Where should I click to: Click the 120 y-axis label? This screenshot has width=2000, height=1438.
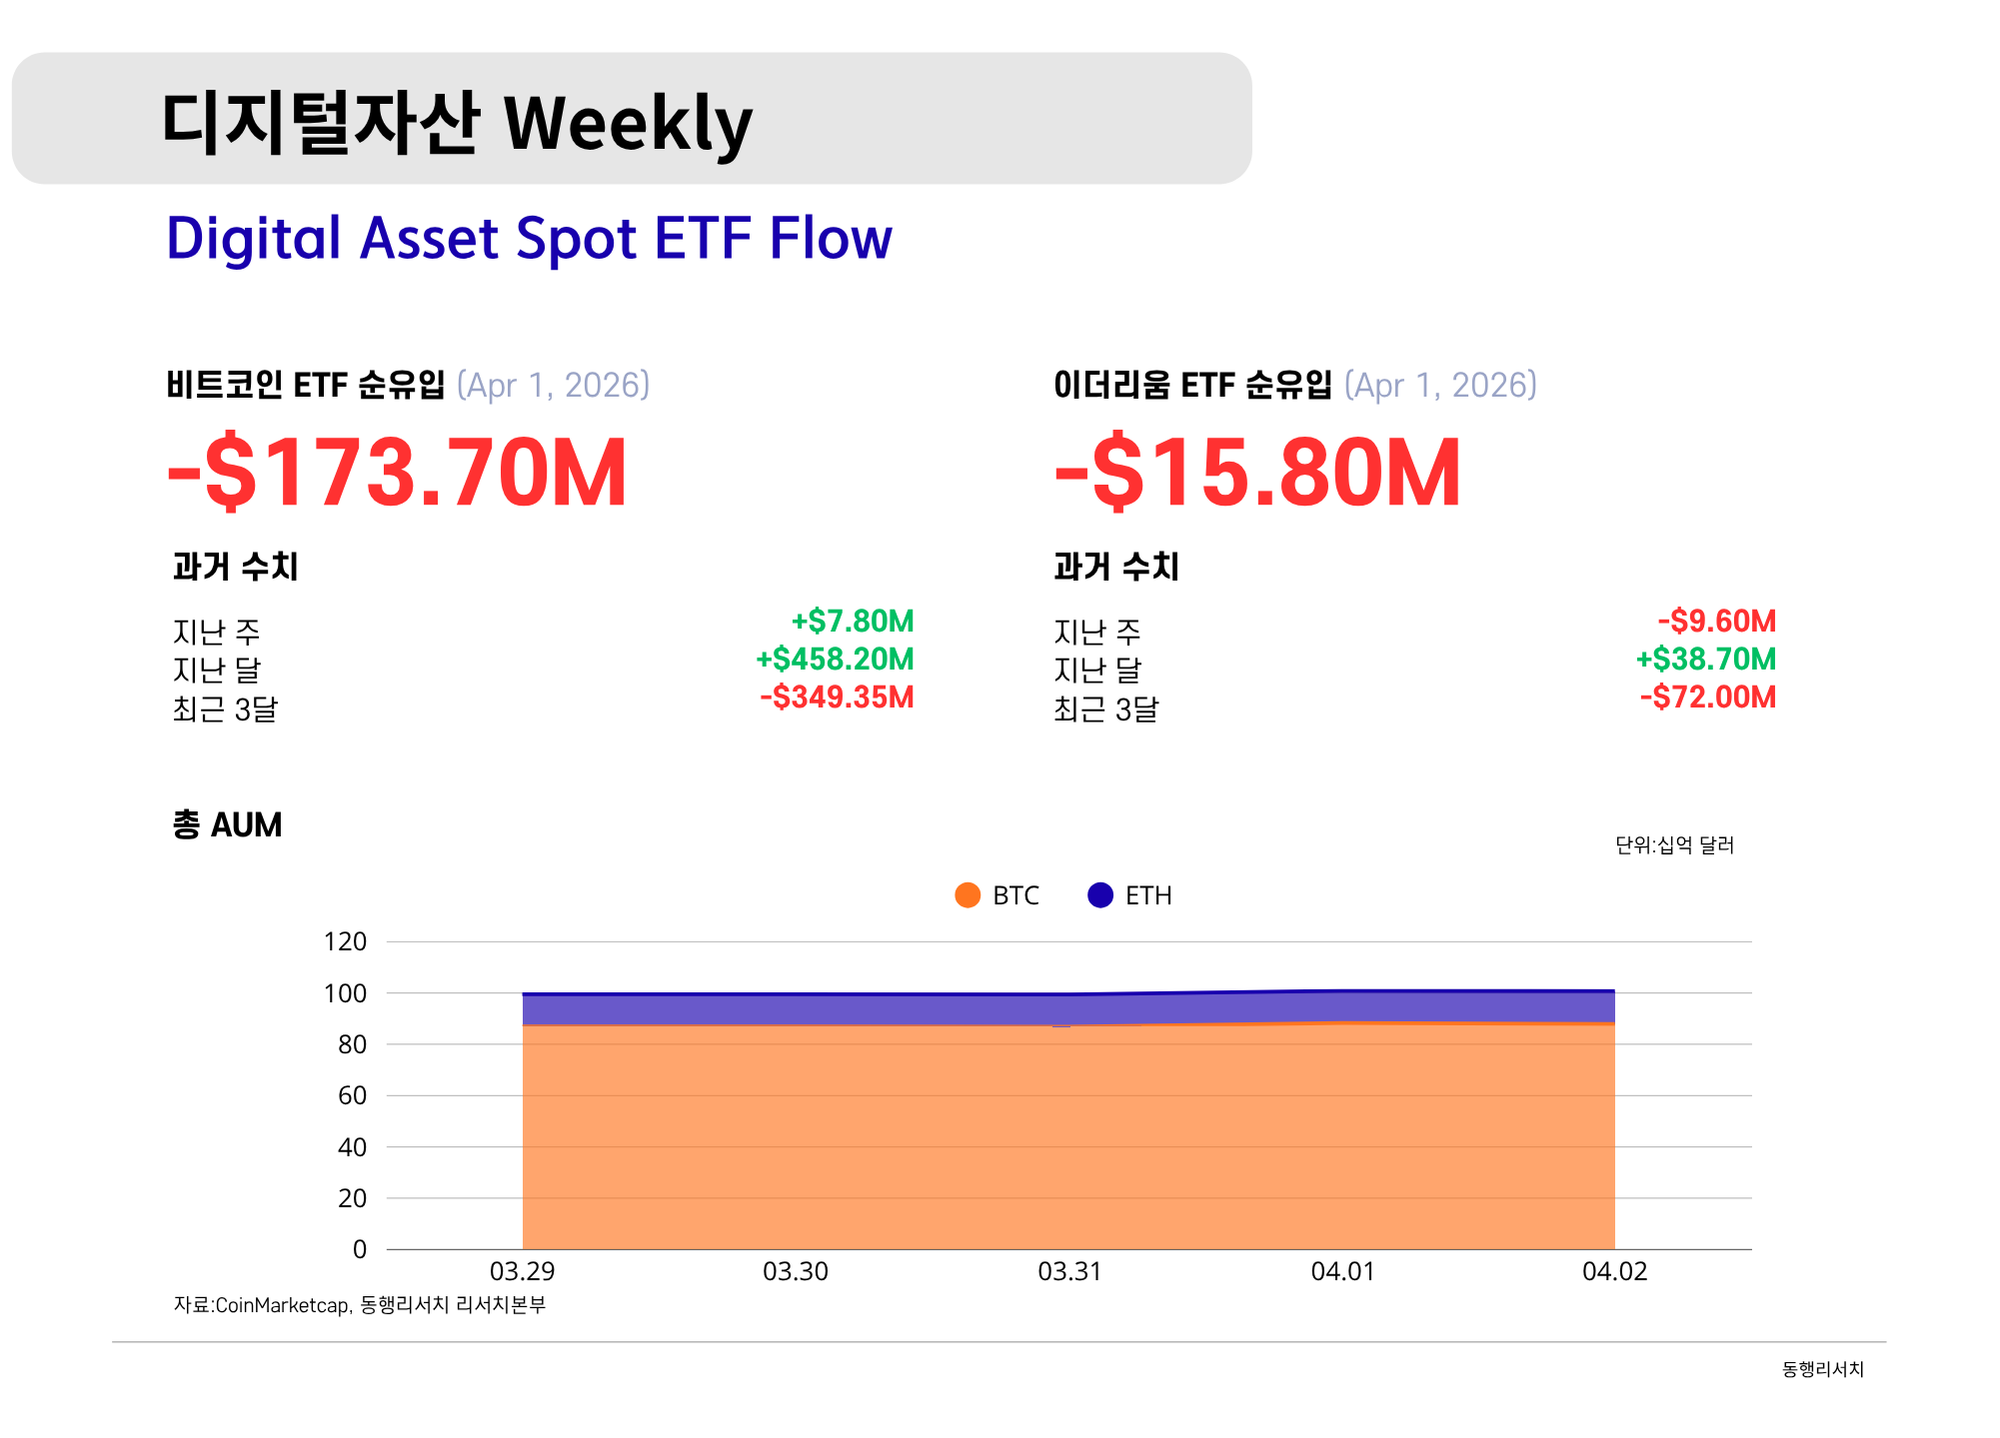pyautogui.click(x=345, y=941)
